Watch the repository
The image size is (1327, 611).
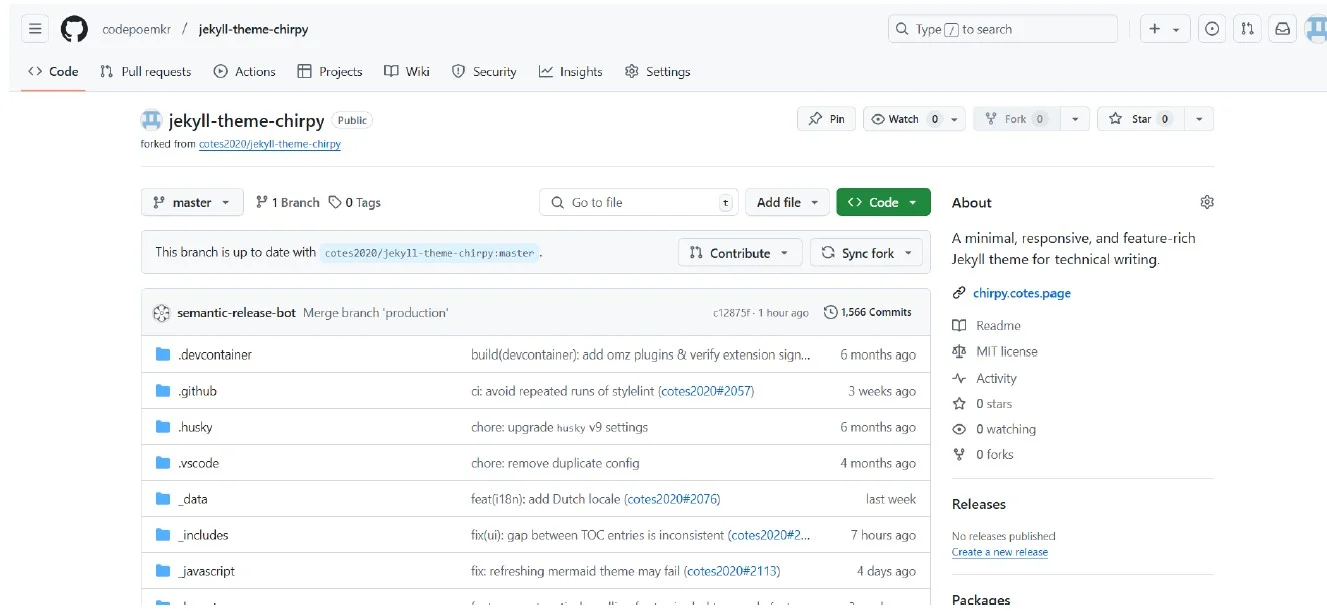[x=902, y=118]
